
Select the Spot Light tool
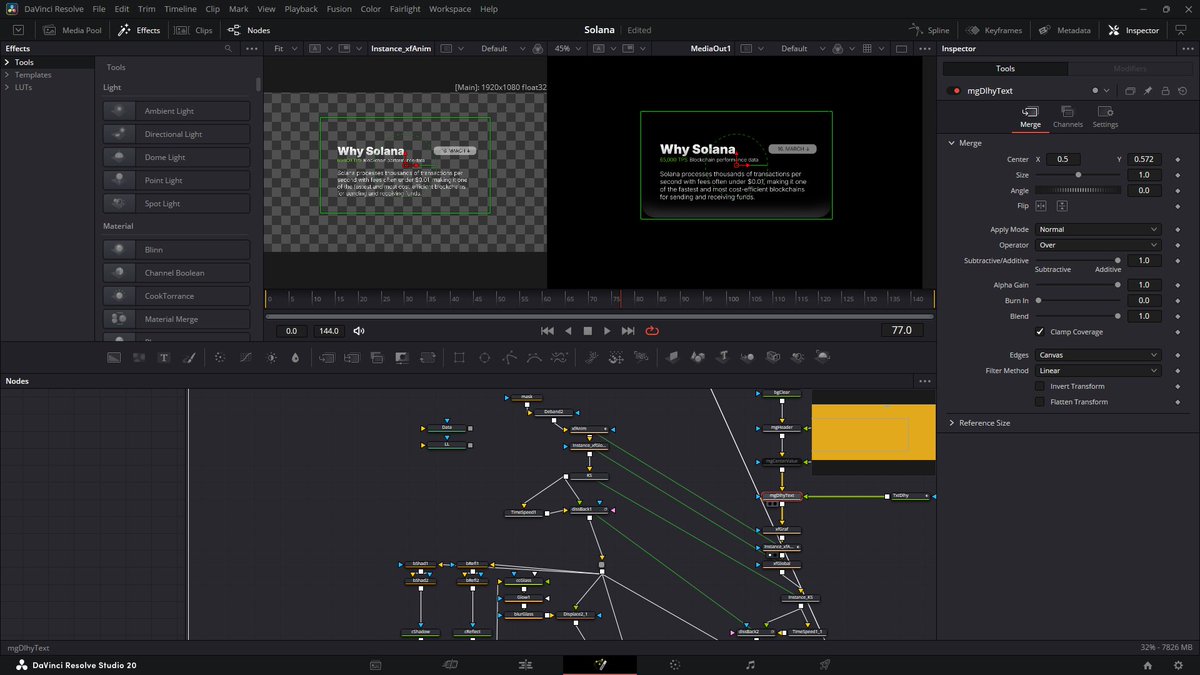click(177, 203)
